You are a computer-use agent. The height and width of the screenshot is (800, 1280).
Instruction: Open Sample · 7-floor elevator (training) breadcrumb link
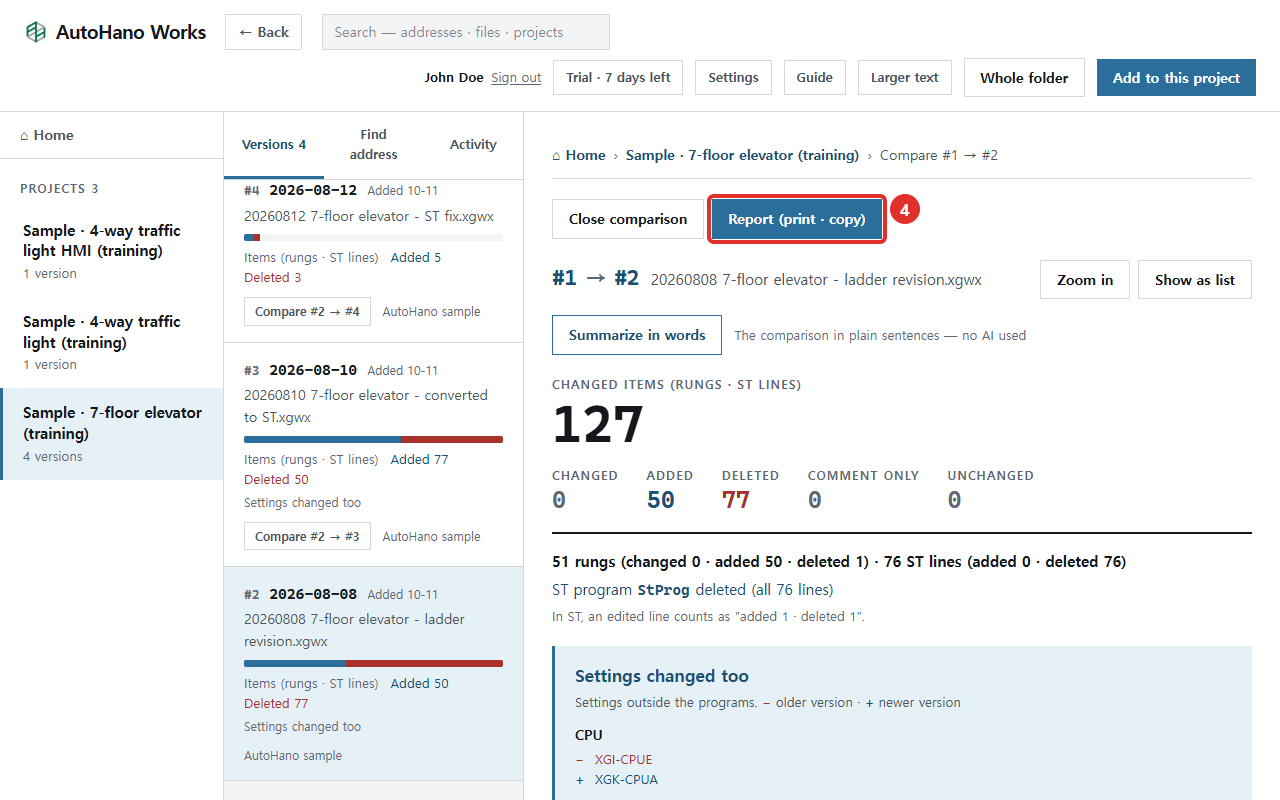click(x=742, y=155)
